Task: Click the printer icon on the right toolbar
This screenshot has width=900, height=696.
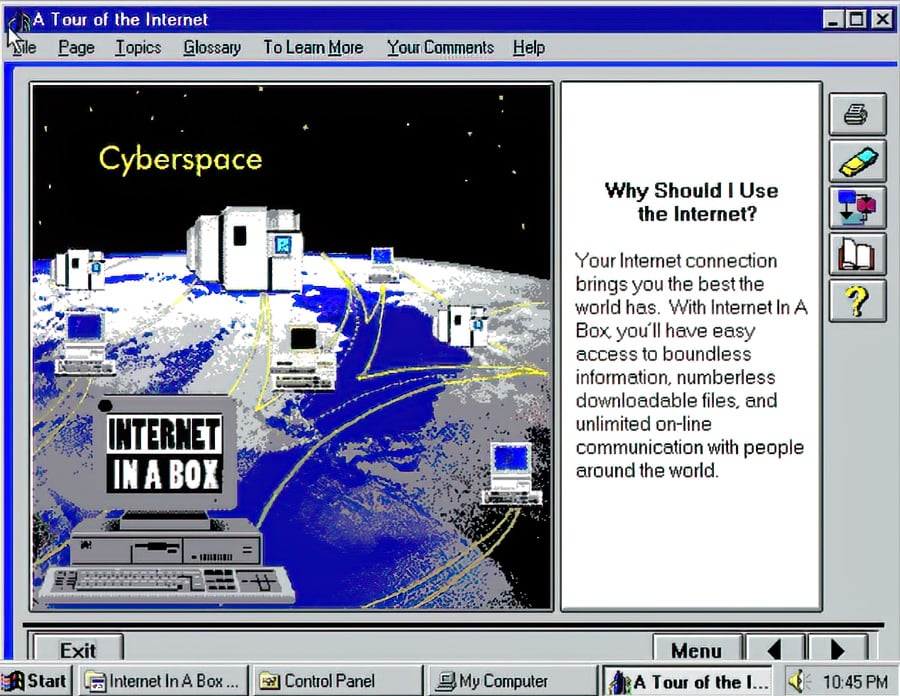Action: 857,113
